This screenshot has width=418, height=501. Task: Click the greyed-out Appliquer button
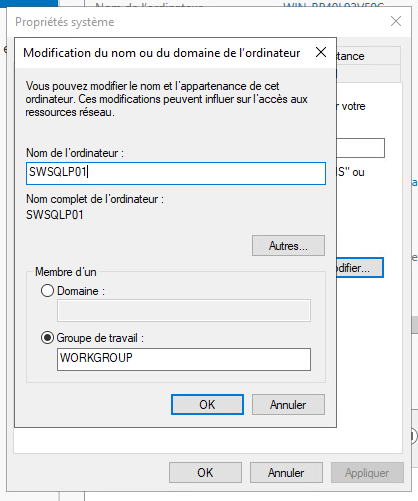click(x=367, y=472)
